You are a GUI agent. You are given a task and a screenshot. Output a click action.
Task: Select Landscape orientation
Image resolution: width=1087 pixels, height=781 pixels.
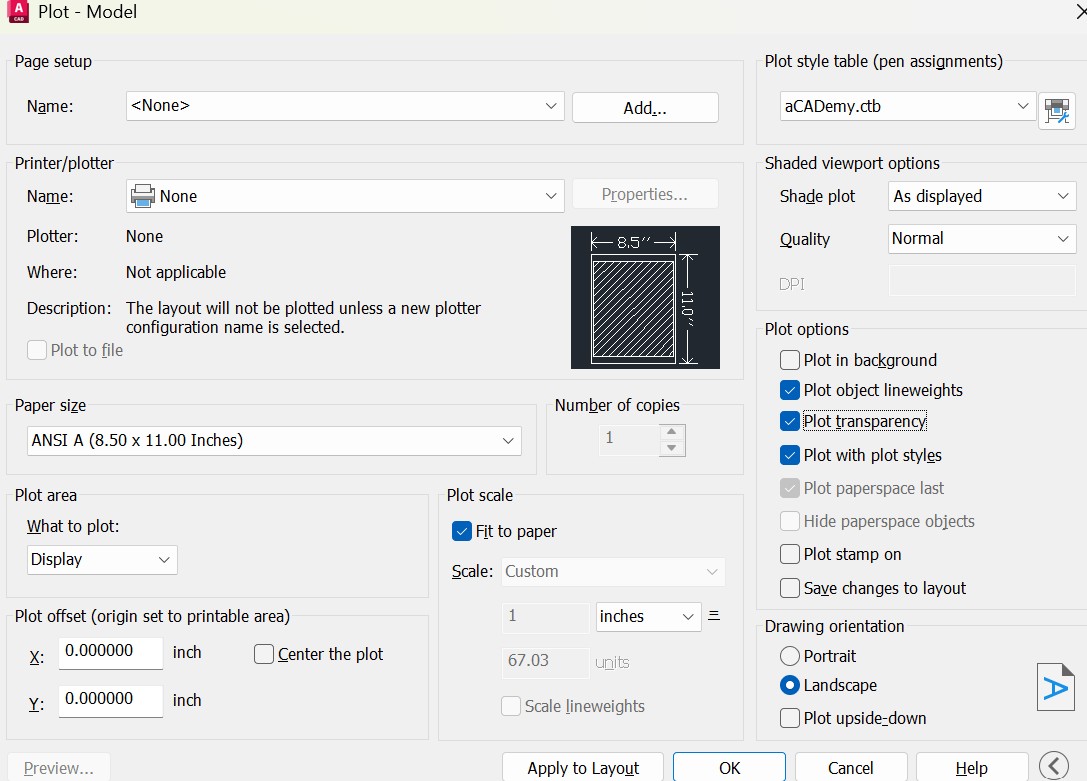pos(790,685)
